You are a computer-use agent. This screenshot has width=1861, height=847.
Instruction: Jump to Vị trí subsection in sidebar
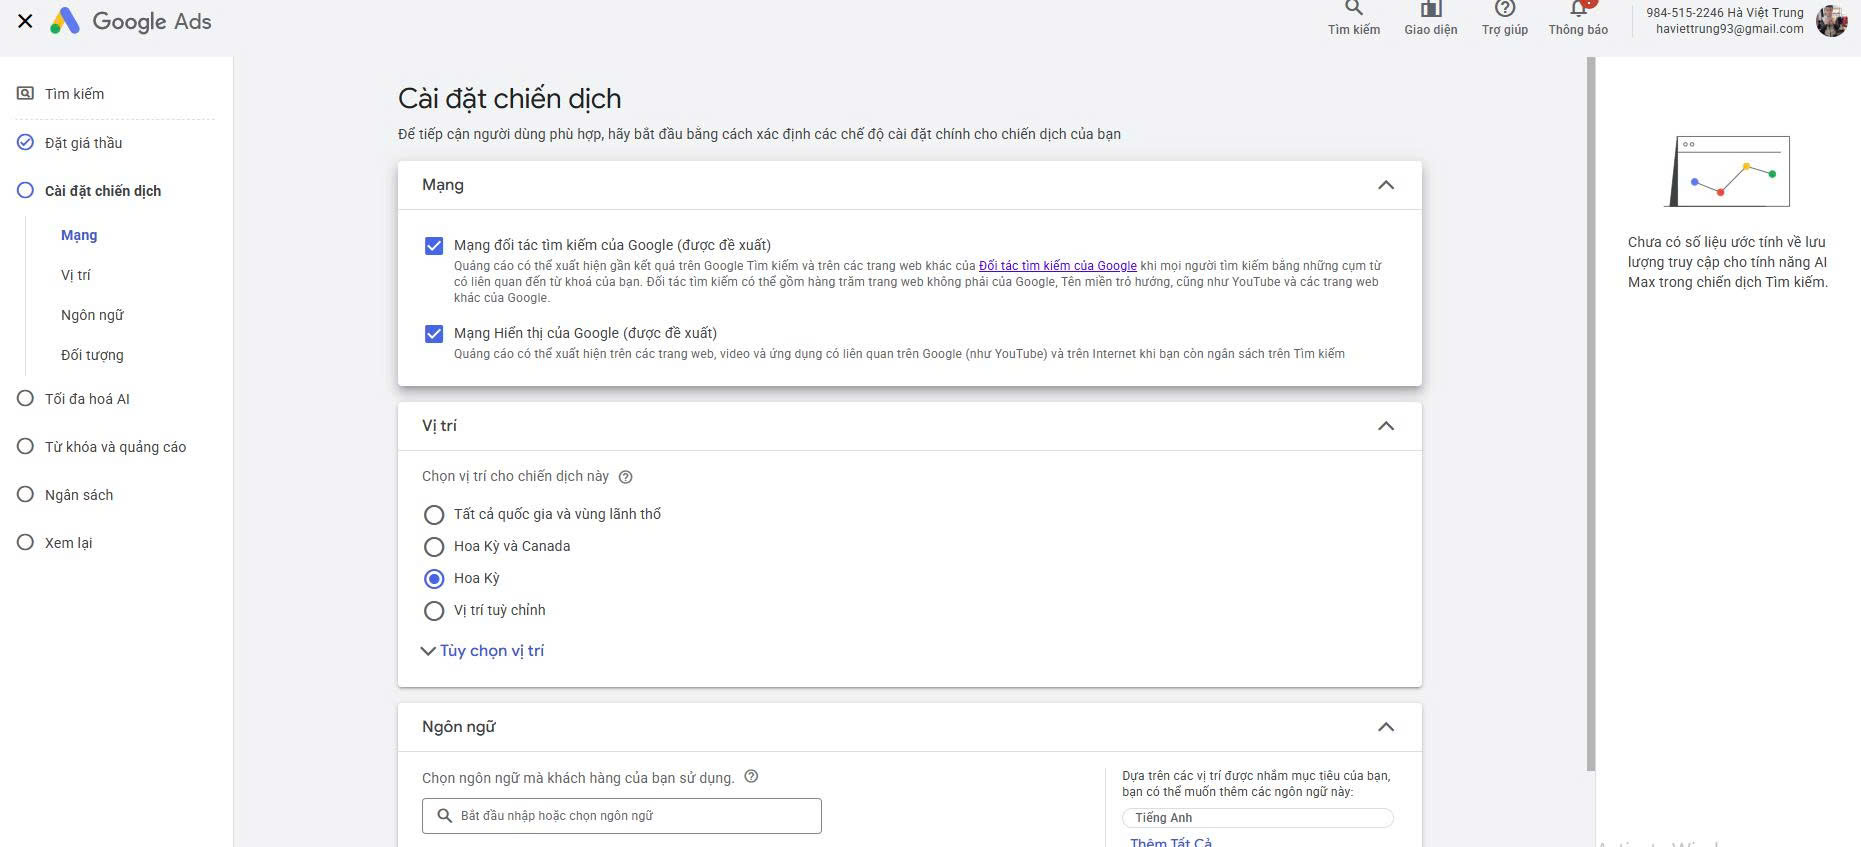point(76,275)
